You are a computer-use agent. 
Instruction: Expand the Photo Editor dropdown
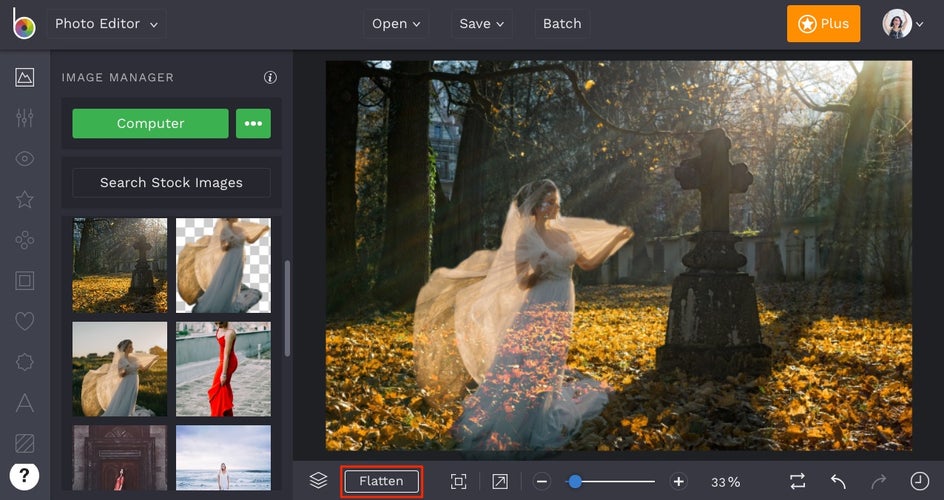[106, 24]
